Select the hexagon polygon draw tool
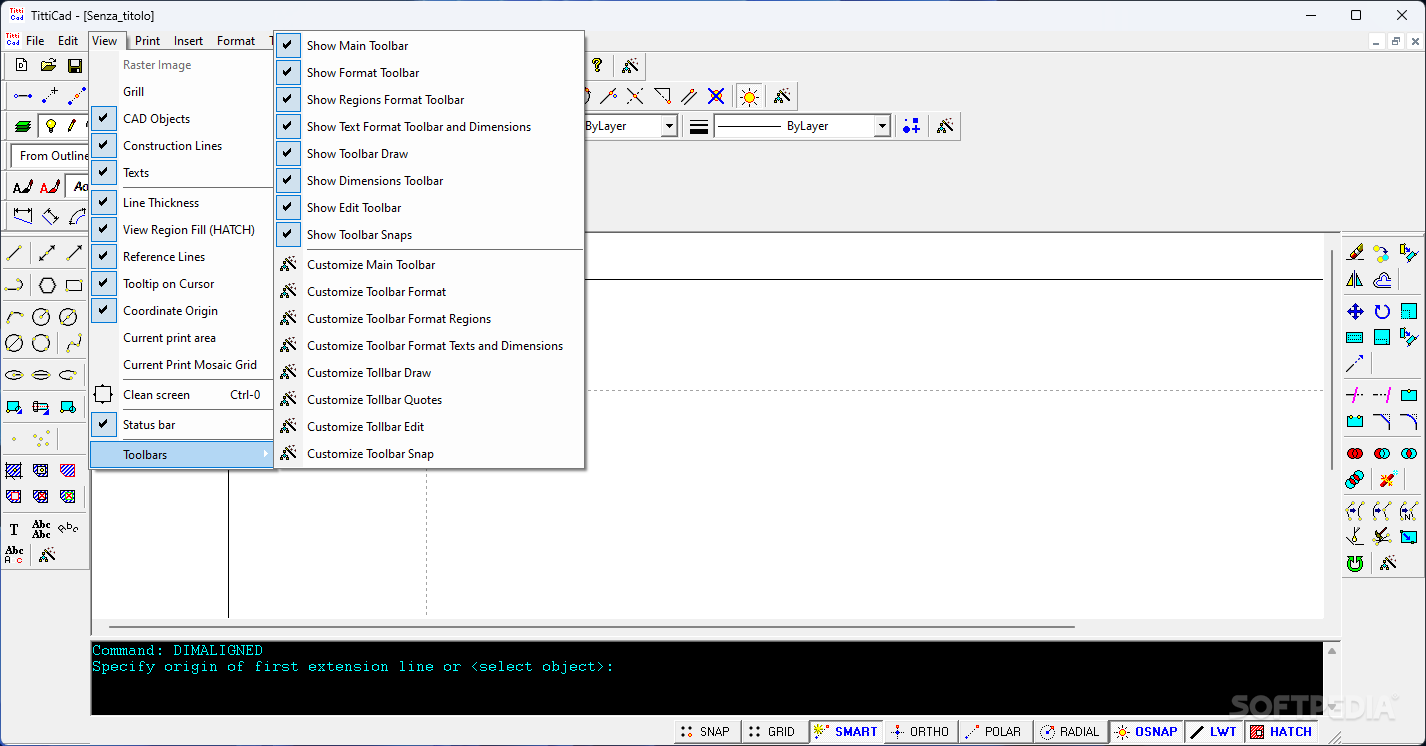This screenshot has width=1426, height=746. tap(47, 285)
